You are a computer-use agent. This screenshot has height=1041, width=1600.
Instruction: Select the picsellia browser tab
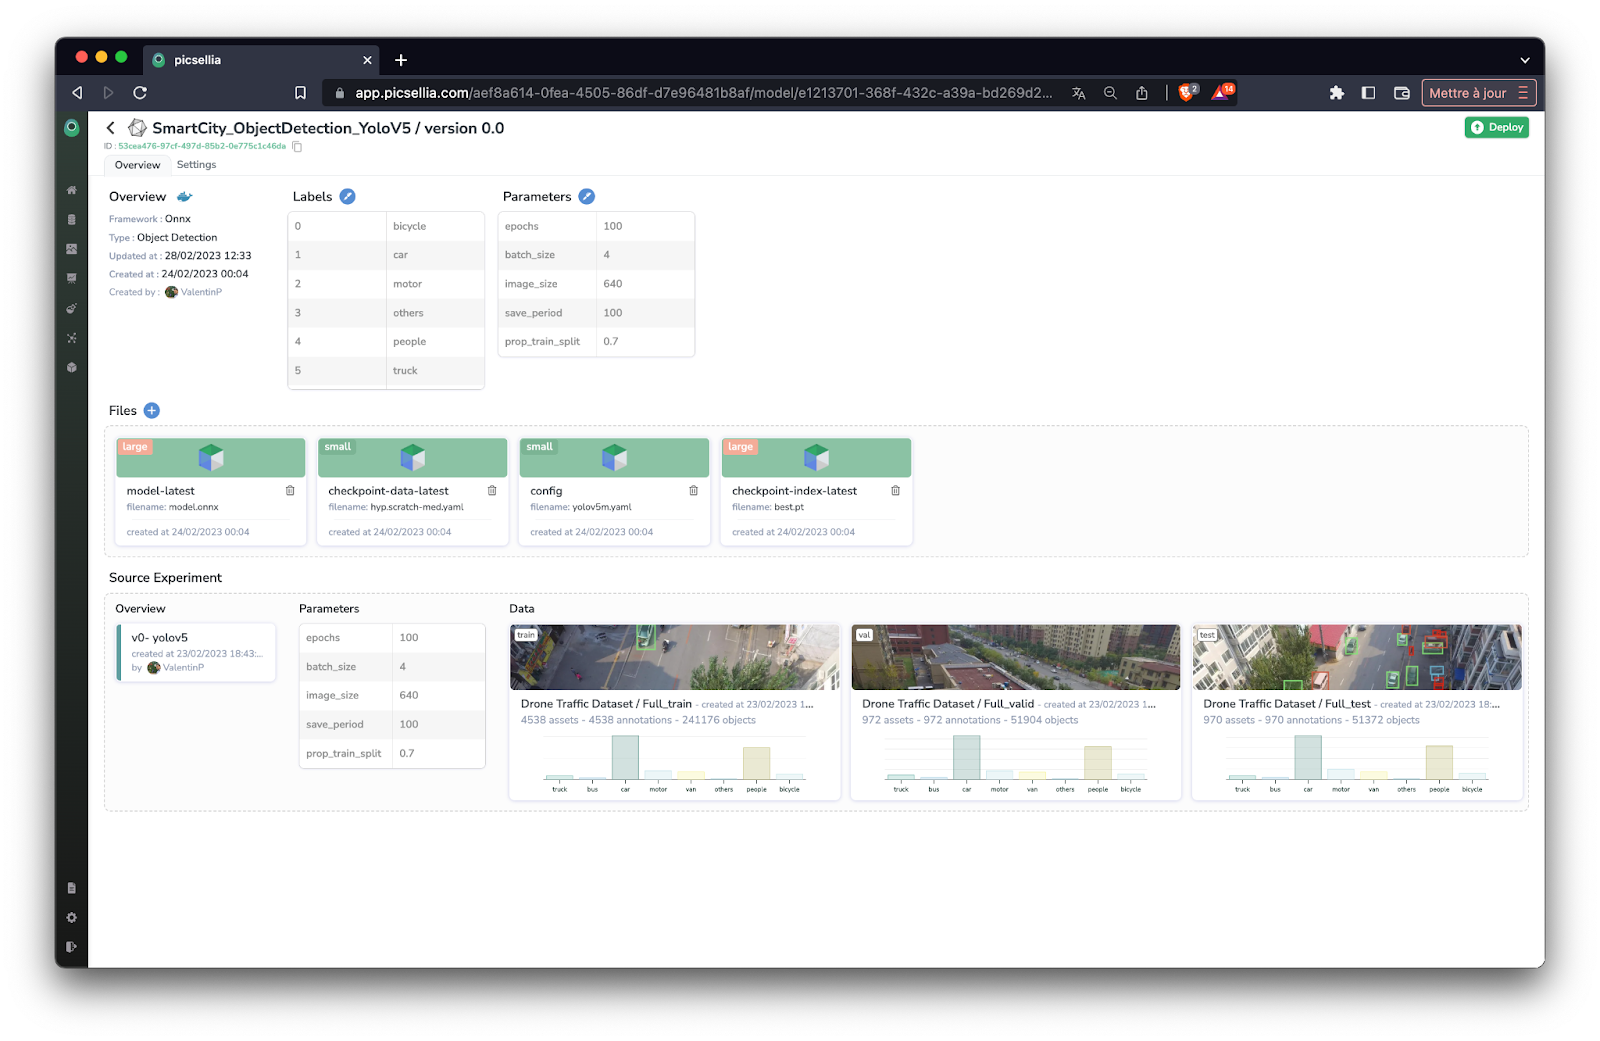tap(260, 60)
